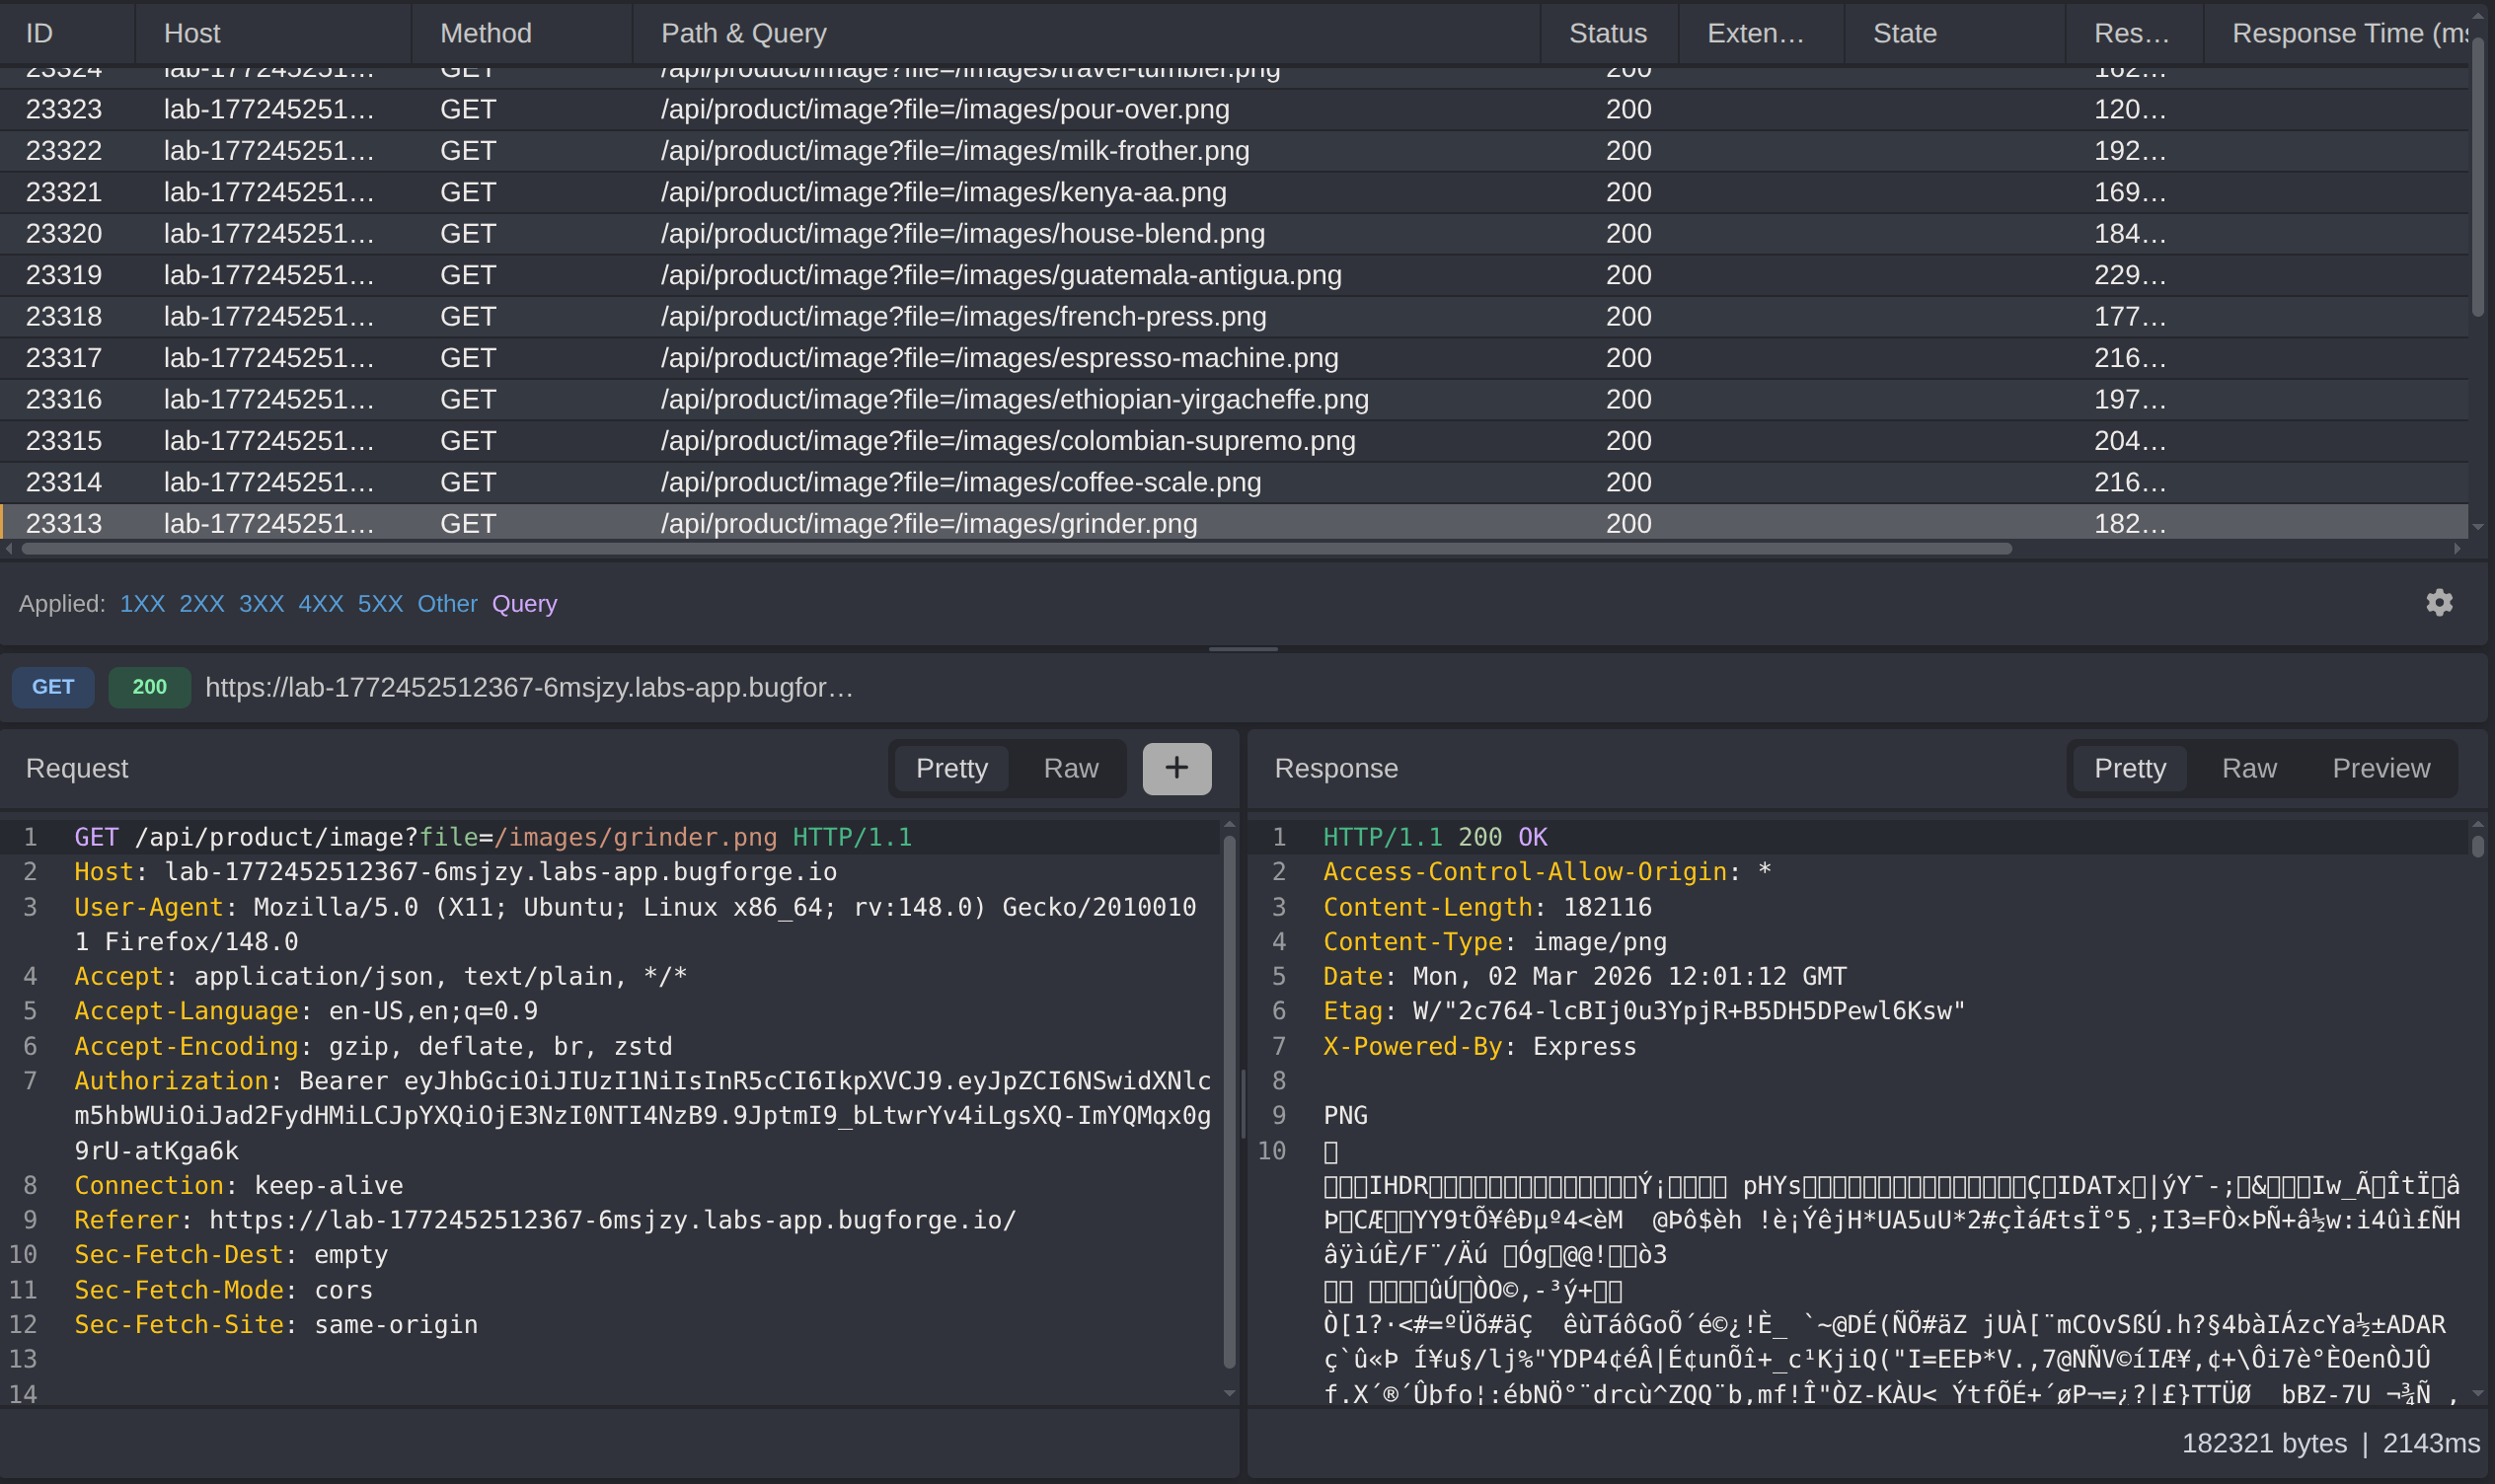Disable the Query filter tag

pos(524,603)
